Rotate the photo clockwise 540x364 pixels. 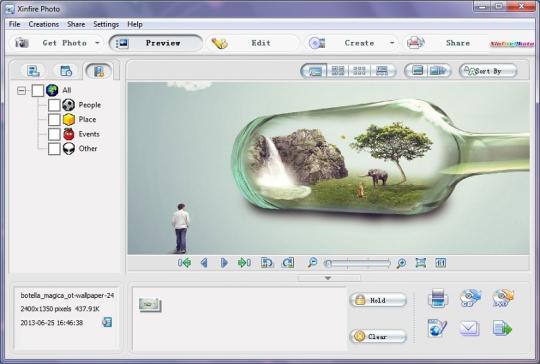pyautogui.click(x=288, y=263)
